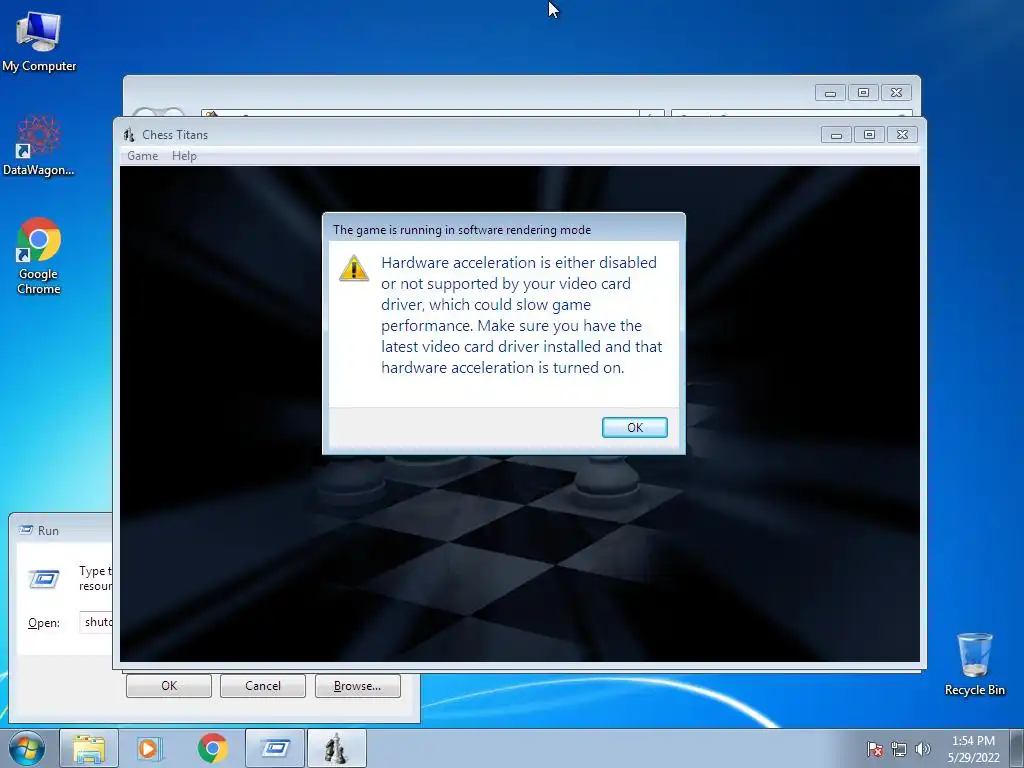The width and height of the screenshot is (1024, 768).
Task: Minimize the background Explorer window
Action: pyautogui.click(x=830, y=93)
